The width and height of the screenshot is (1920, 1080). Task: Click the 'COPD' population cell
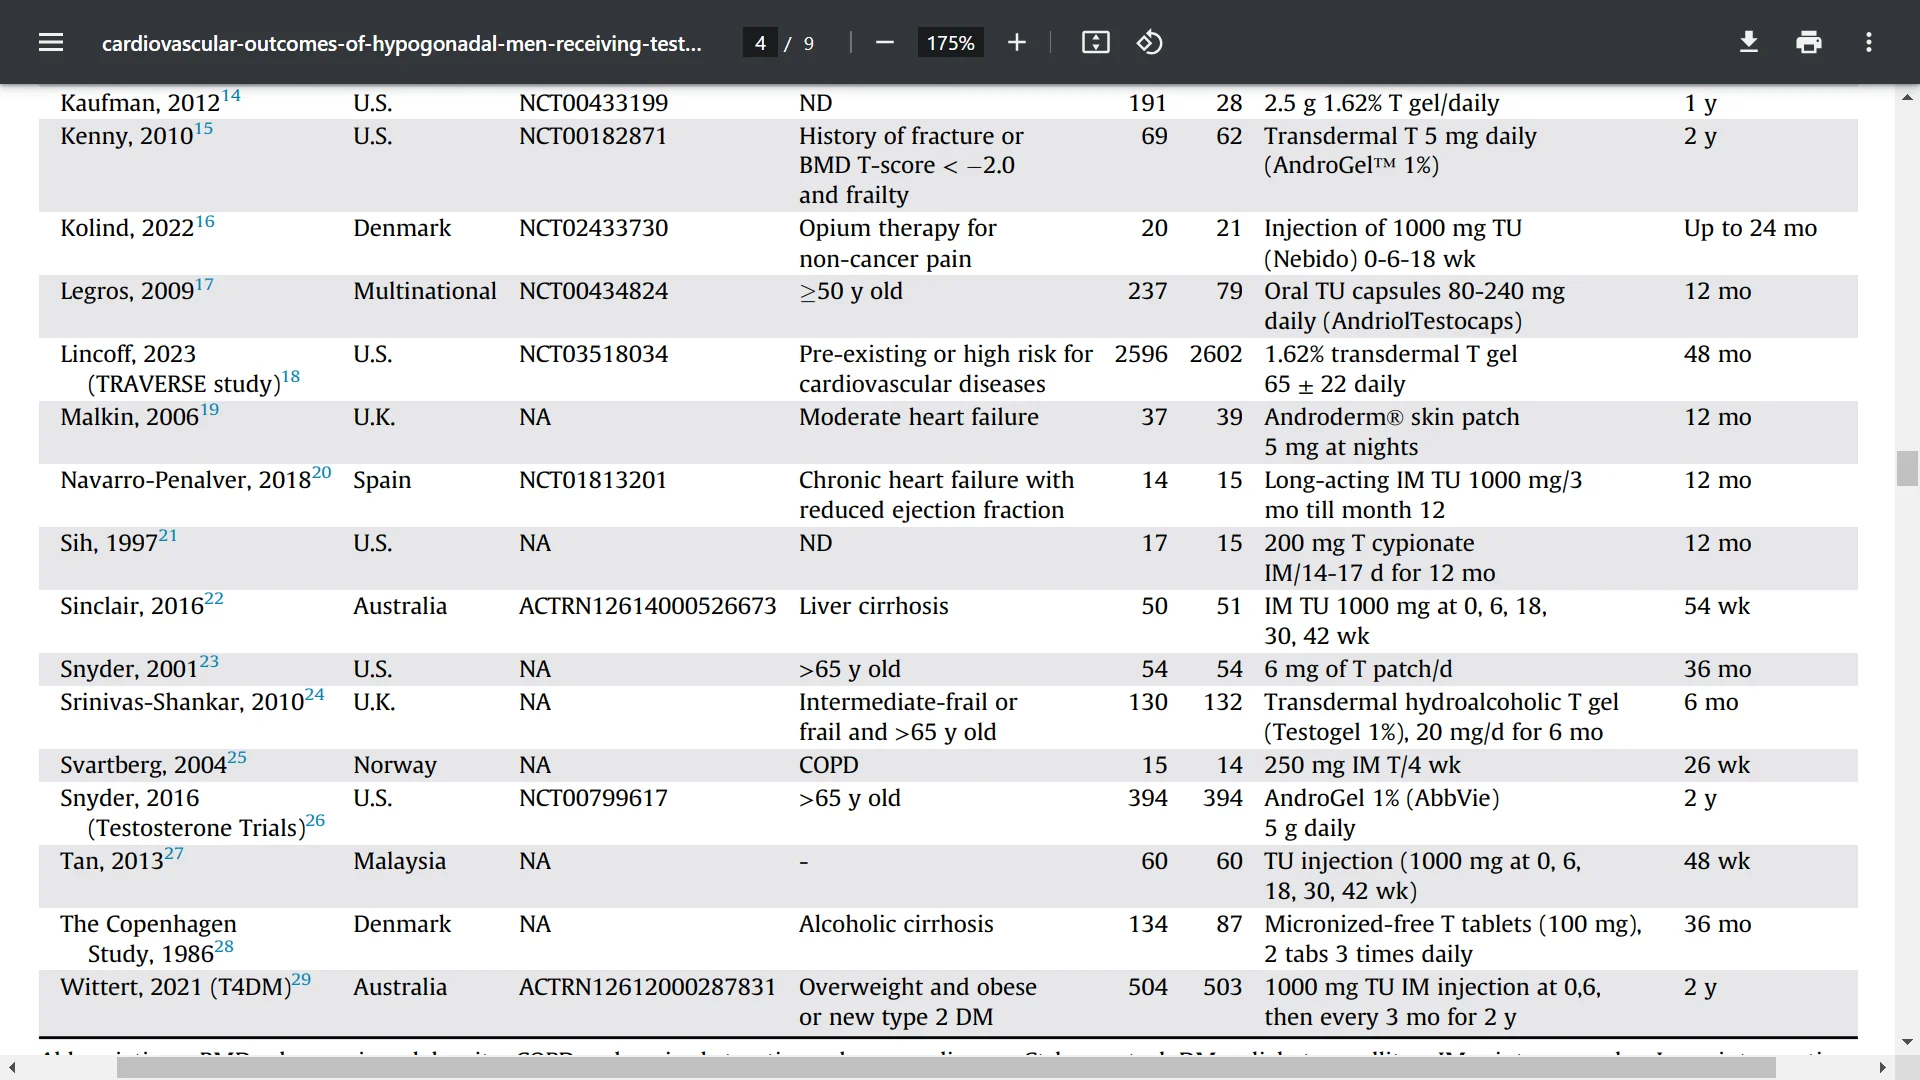point(829,765)
